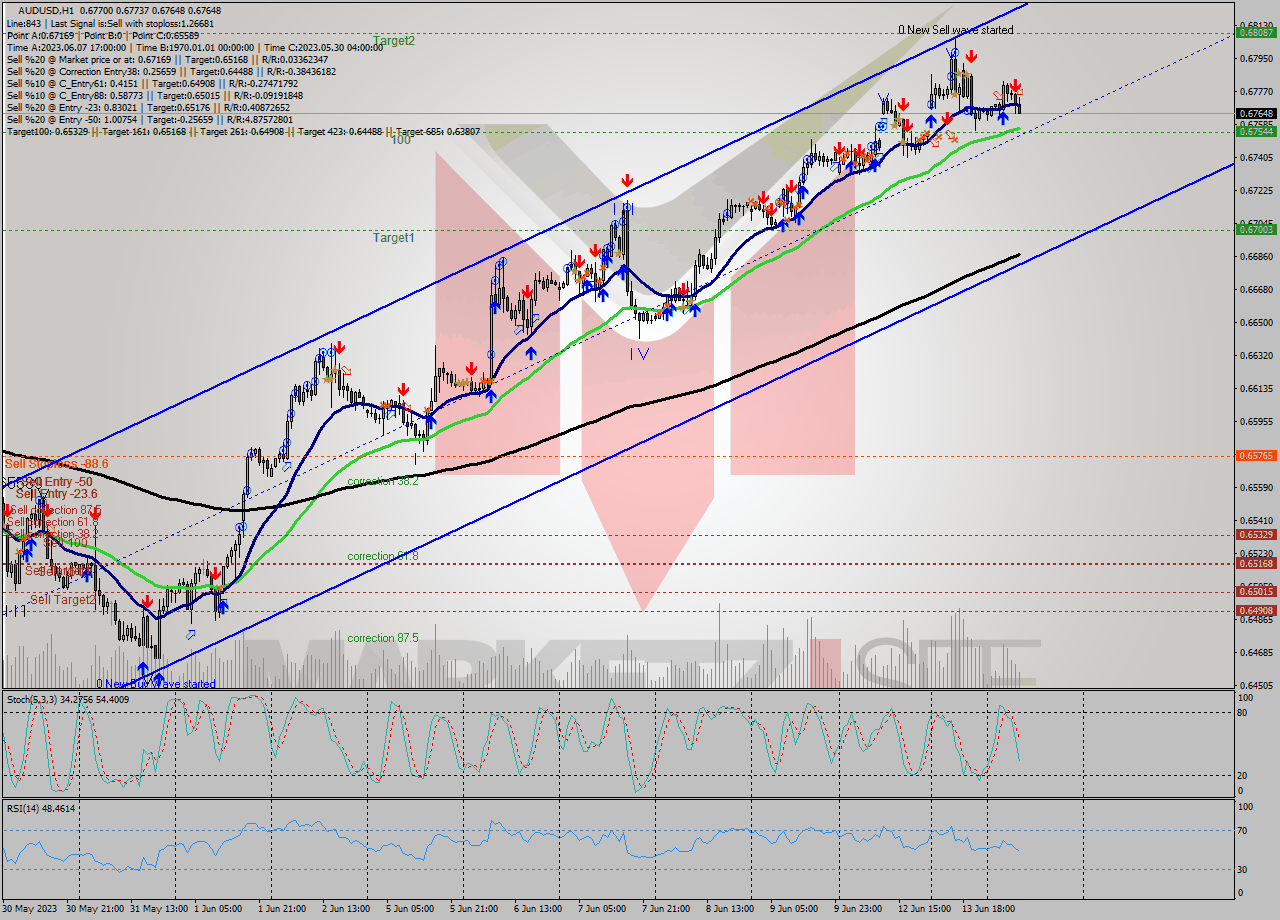
Task: Click the 'I V' wave label below candles
Action: coord(640,354)
